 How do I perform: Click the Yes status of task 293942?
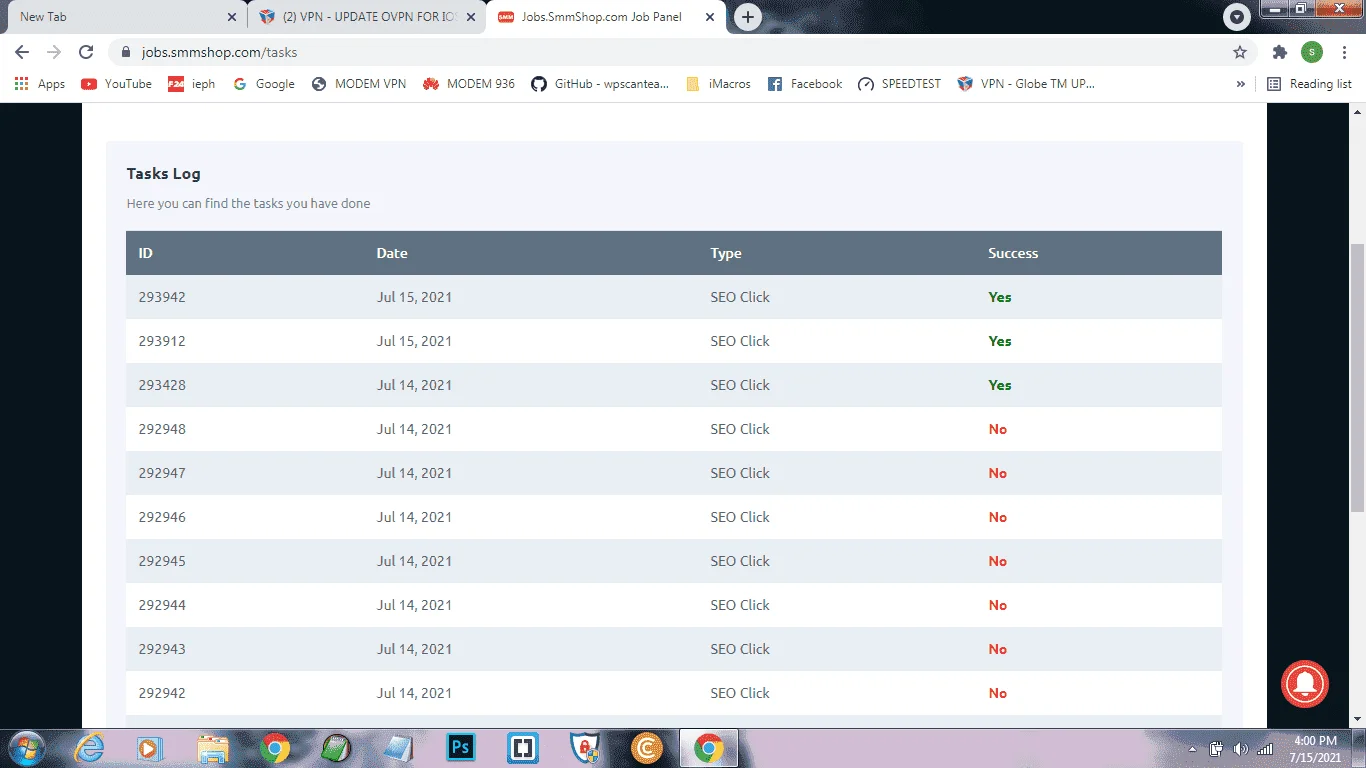(x=1000, y=297)
